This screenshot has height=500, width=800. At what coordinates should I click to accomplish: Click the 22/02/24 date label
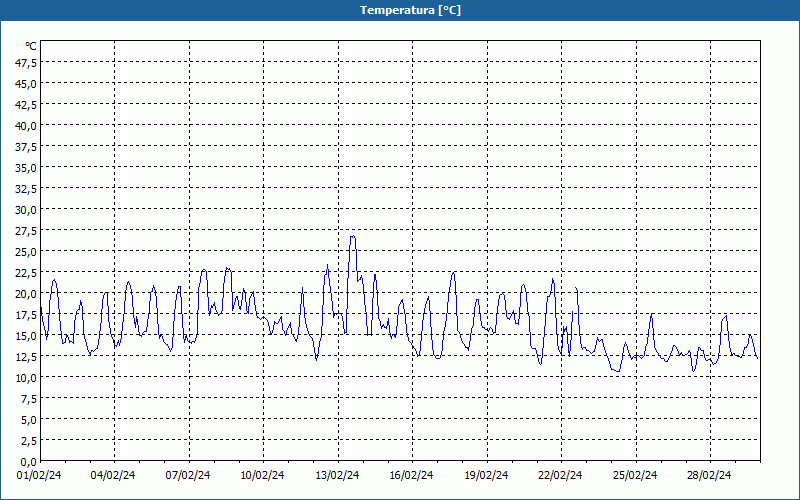(x=560, y=476)
